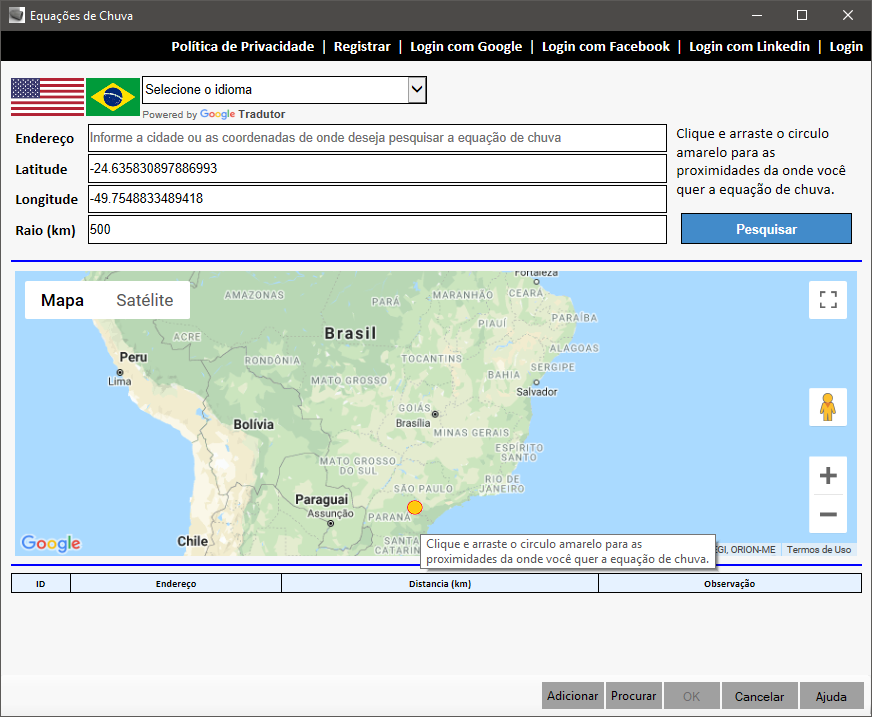Minimize the Equações de Chuva window
Screen dimensions: 872x717
[757, 15]
